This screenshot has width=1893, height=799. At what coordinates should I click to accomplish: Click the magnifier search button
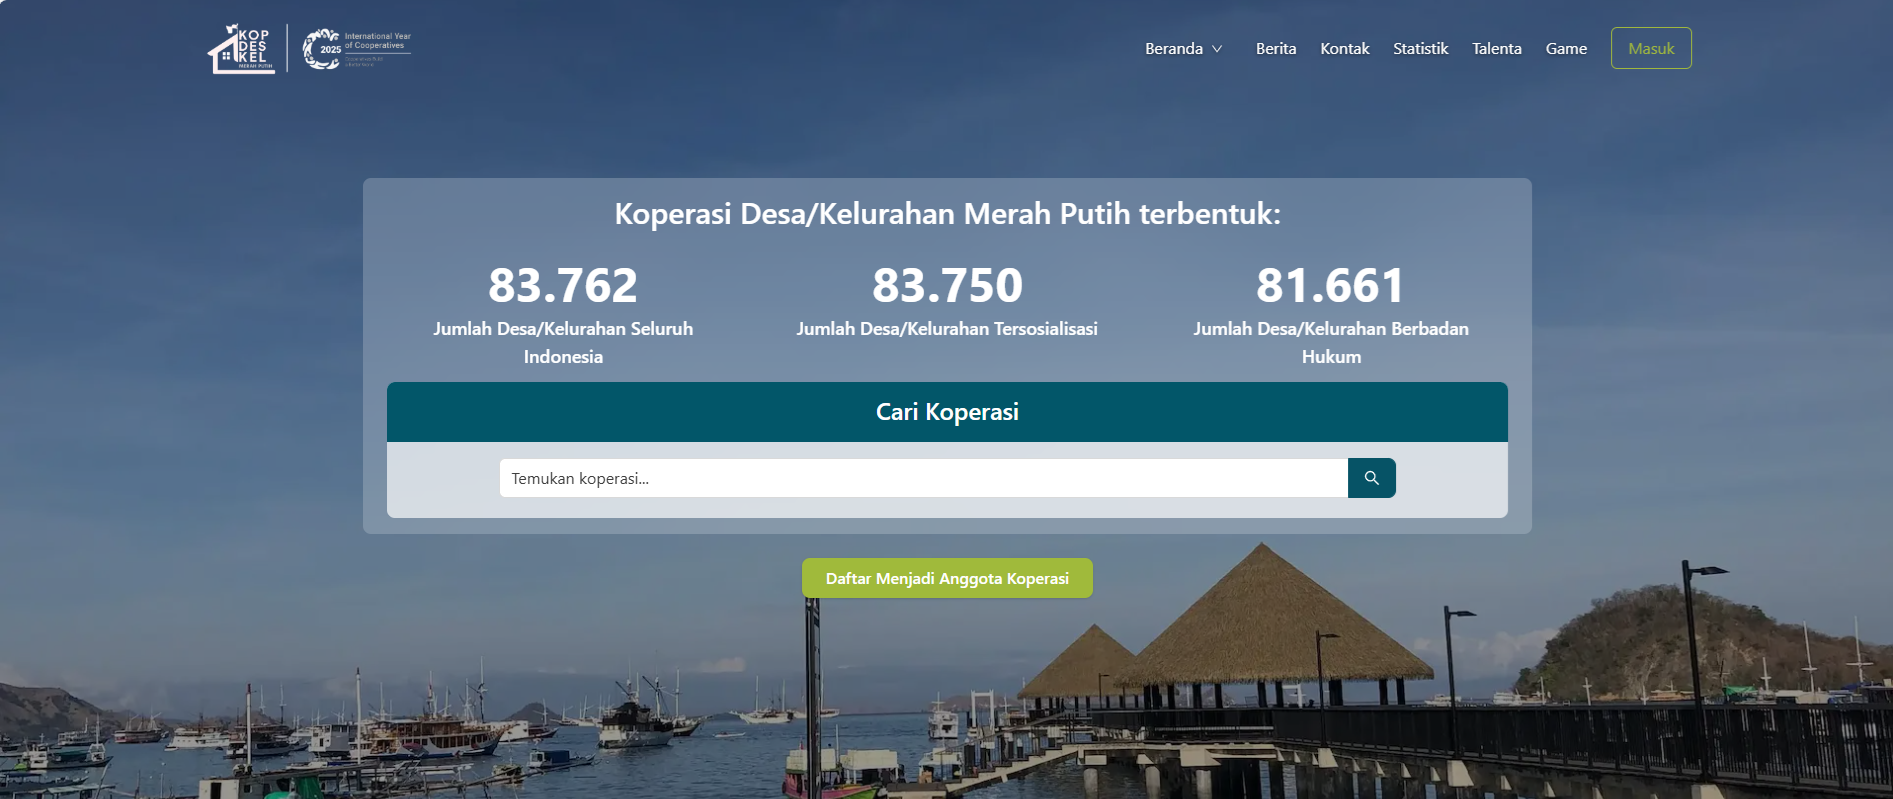coord(1371,478)
